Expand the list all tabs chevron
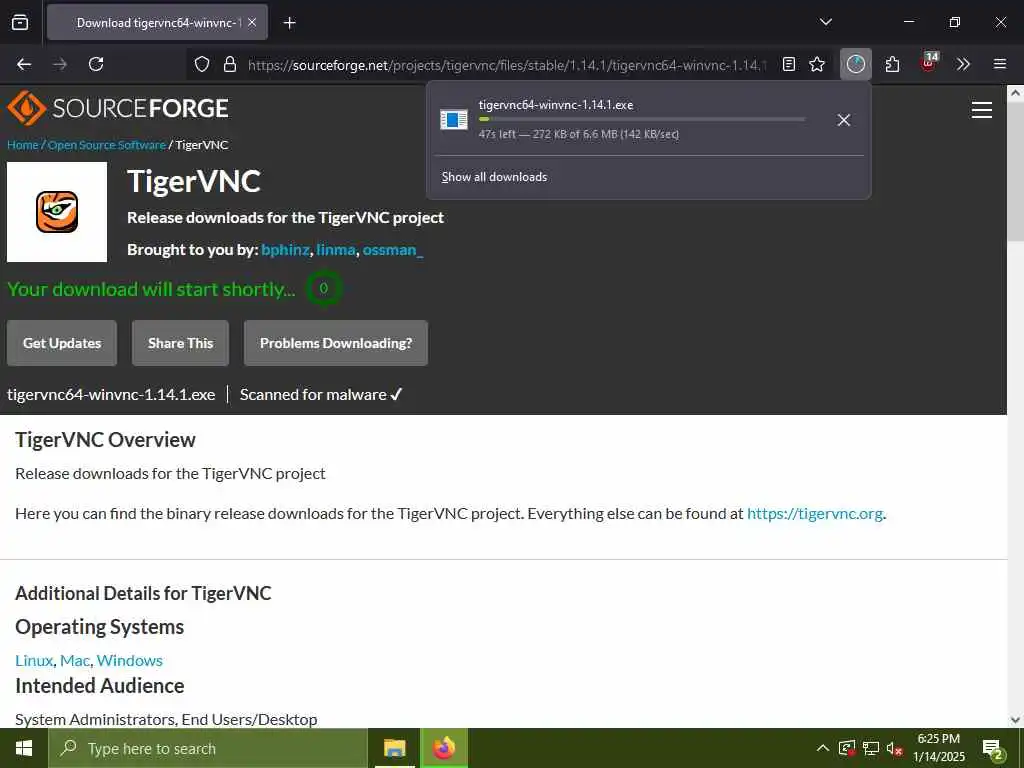Image resolution: width=1024 pixels, height=768 pixels. [825, 22]
